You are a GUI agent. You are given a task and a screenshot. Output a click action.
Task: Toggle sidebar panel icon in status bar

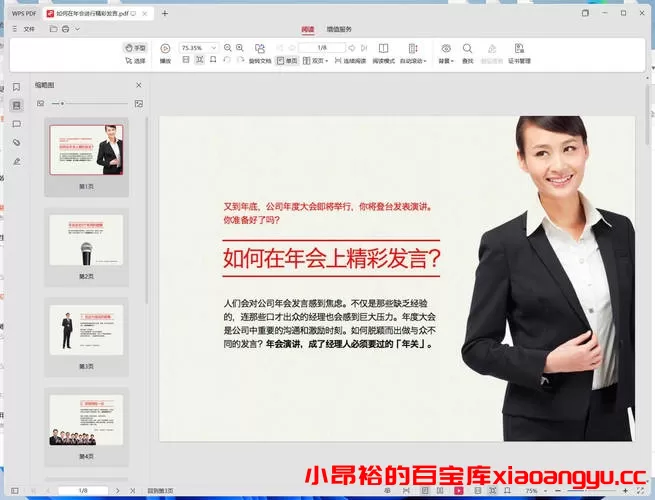15,491
